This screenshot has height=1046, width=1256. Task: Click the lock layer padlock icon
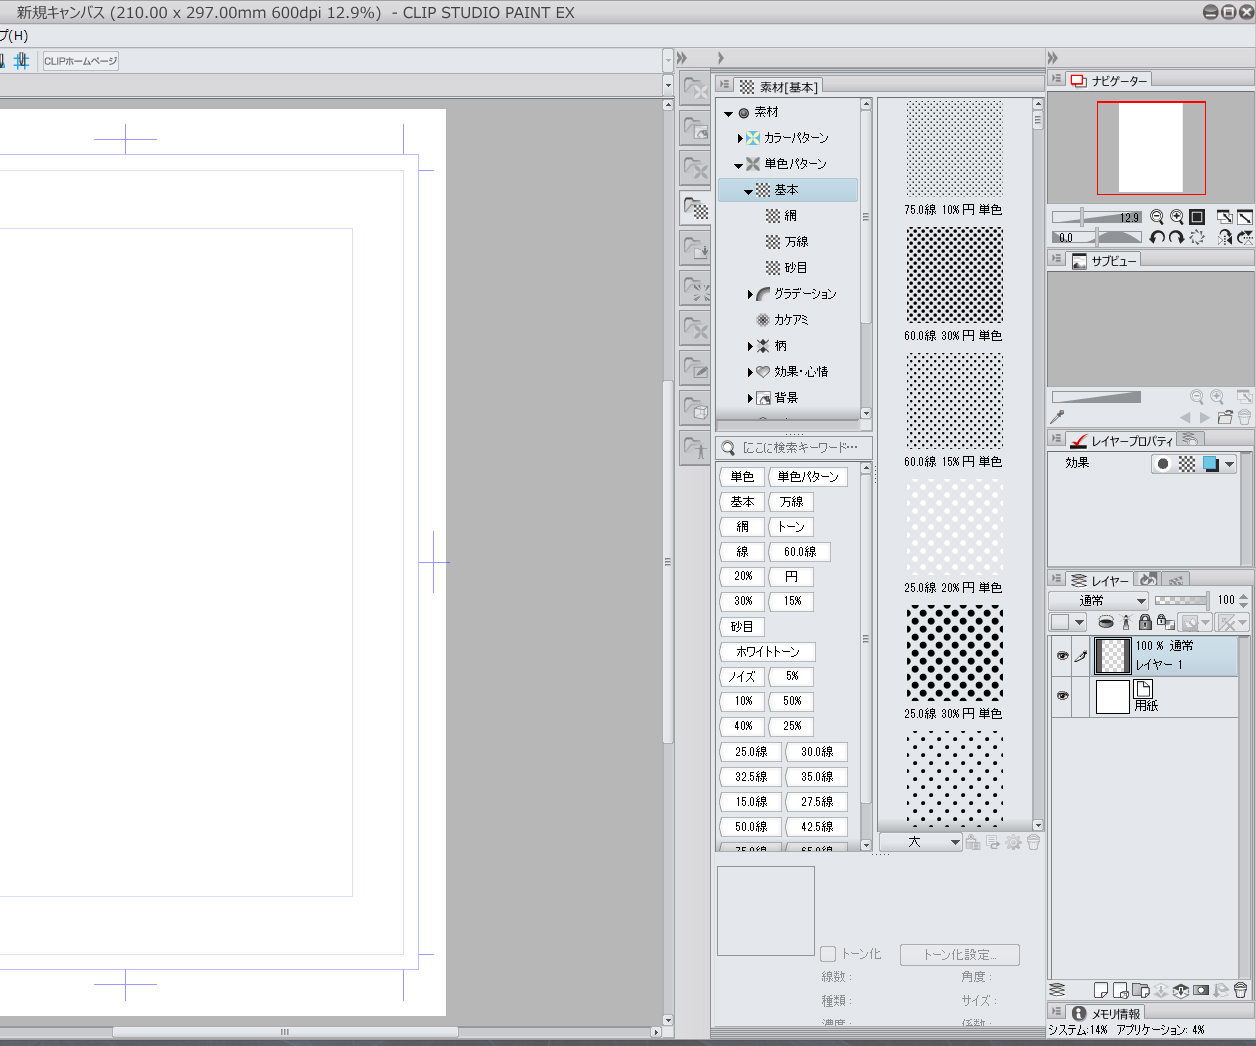pos(1145,622)
